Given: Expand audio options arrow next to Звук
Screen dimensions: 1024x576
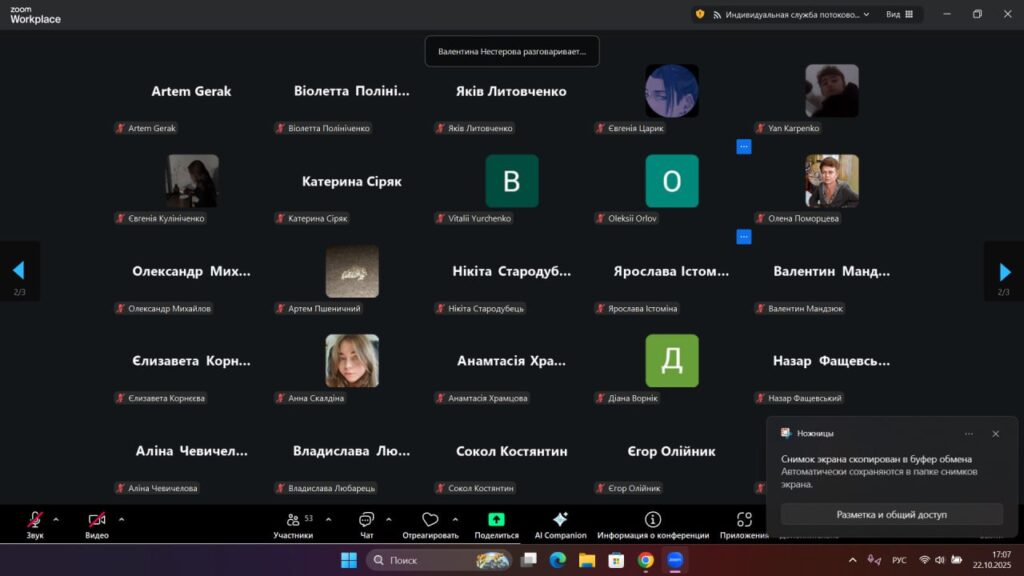Looking at the screenshot, I should point(56,519).
